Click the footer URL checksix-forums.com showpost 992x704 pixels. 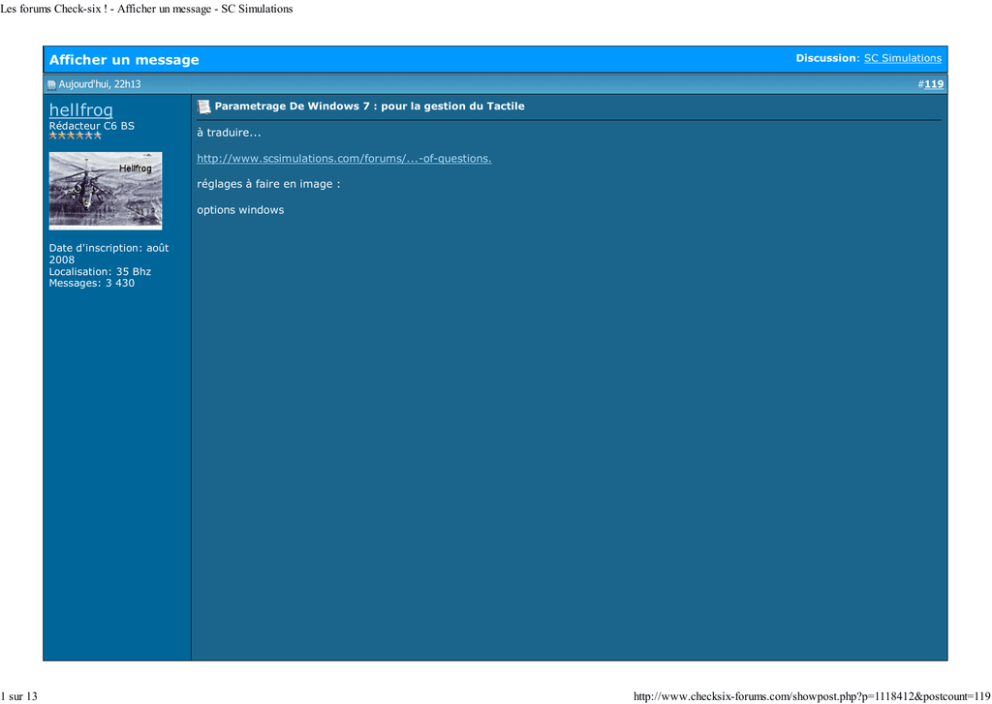click(812, 696)
